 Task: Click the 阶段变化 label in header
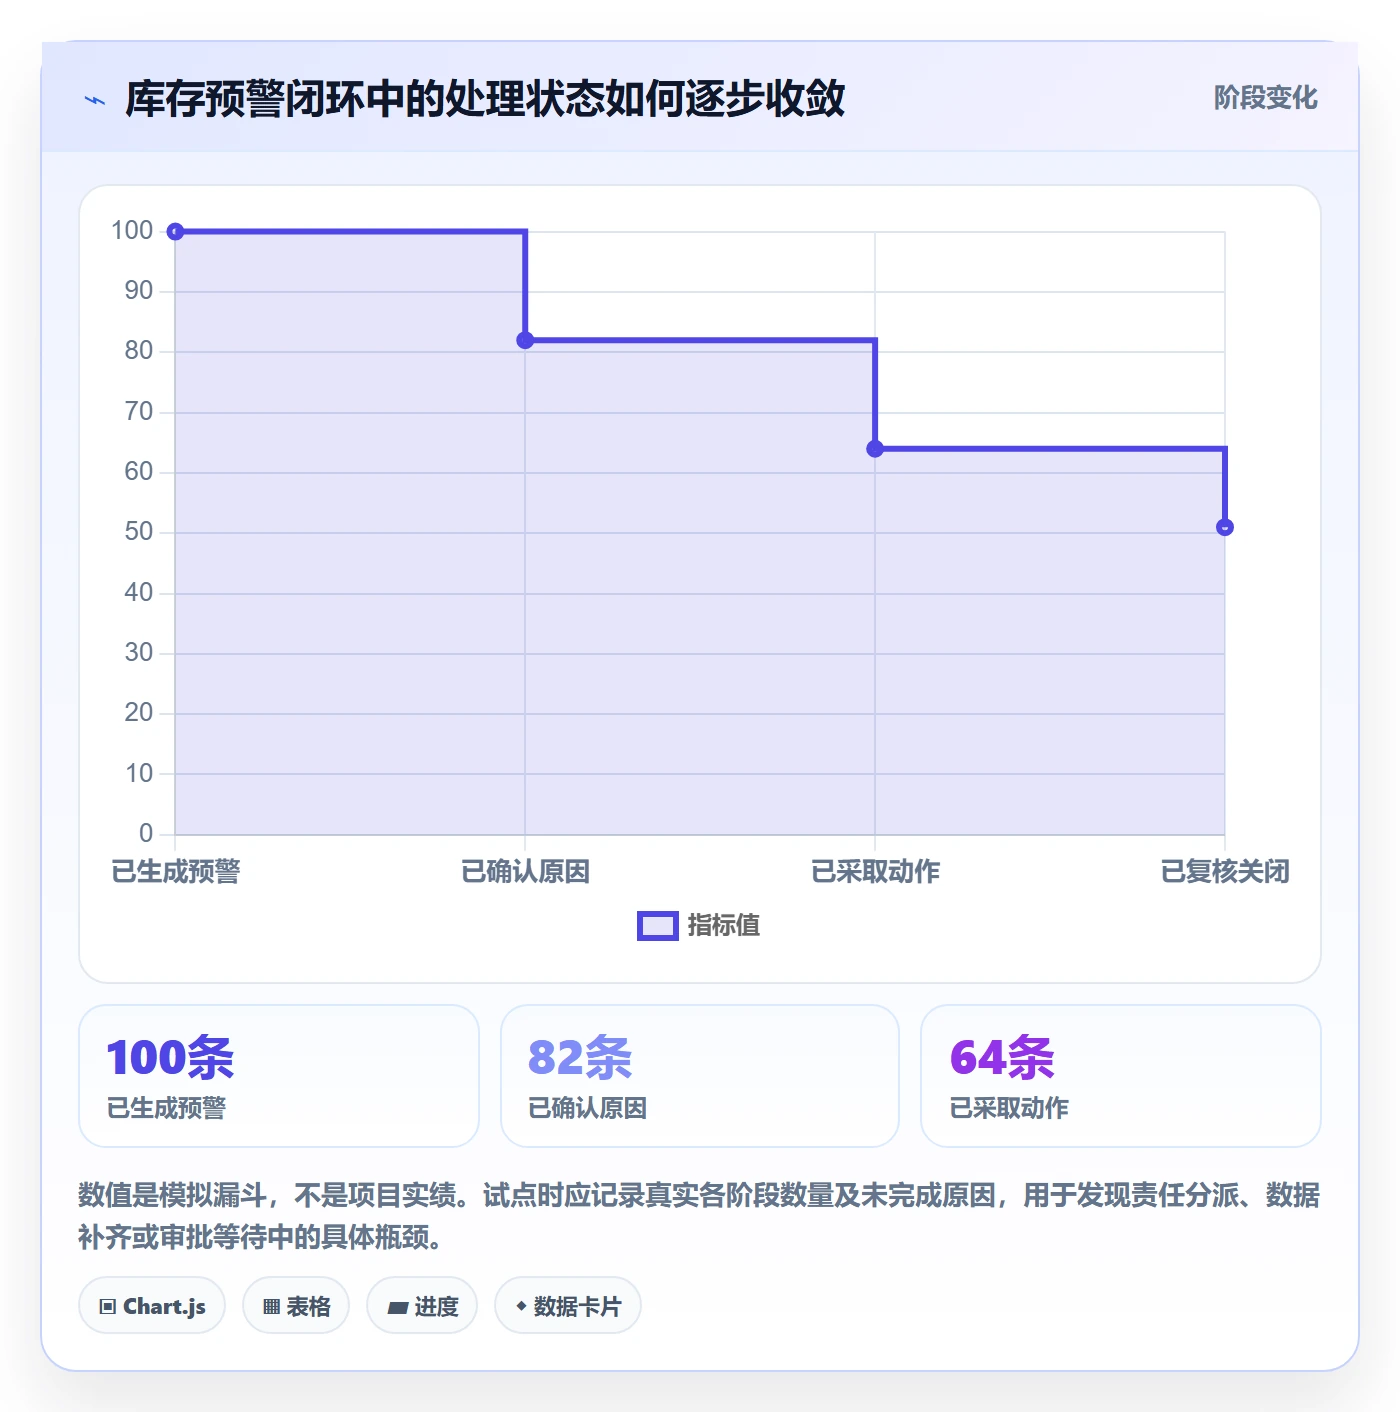(x=1265, y=98)
